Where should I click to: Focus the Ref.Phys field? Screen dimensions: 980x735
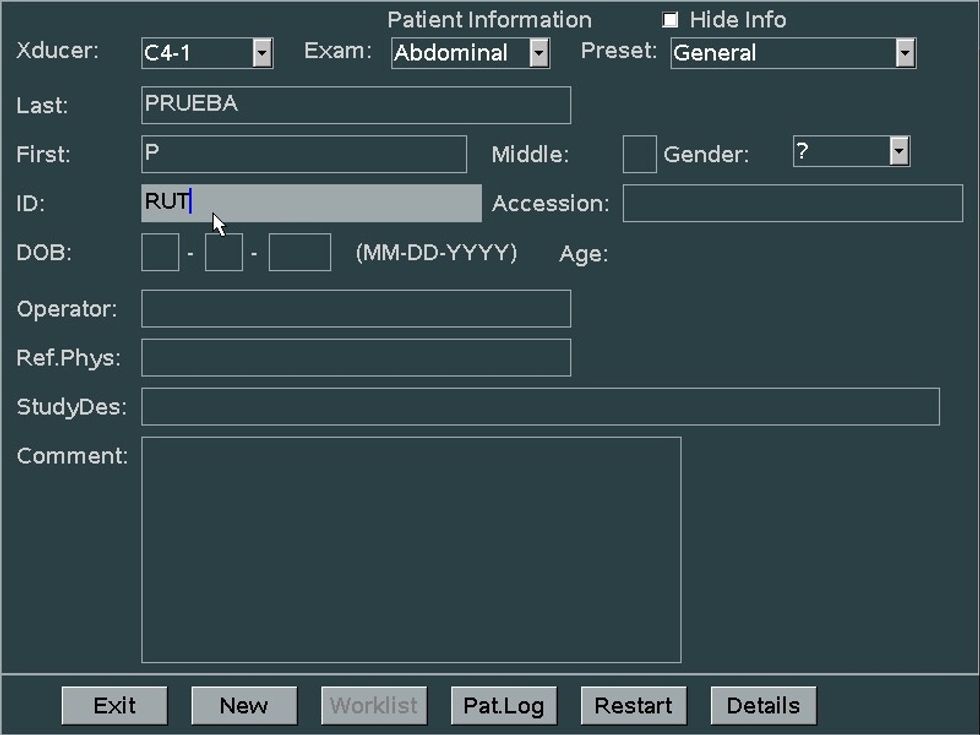click(x=355, y=358)
